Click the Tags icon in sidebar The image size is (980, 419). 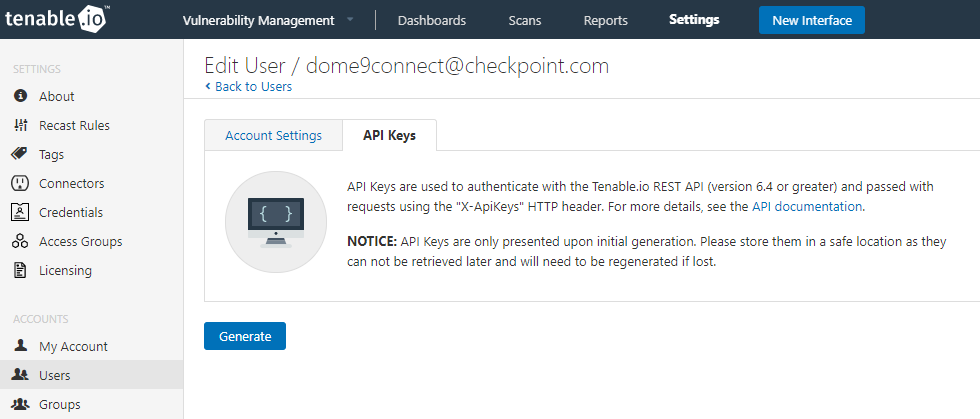click(21, 154)
